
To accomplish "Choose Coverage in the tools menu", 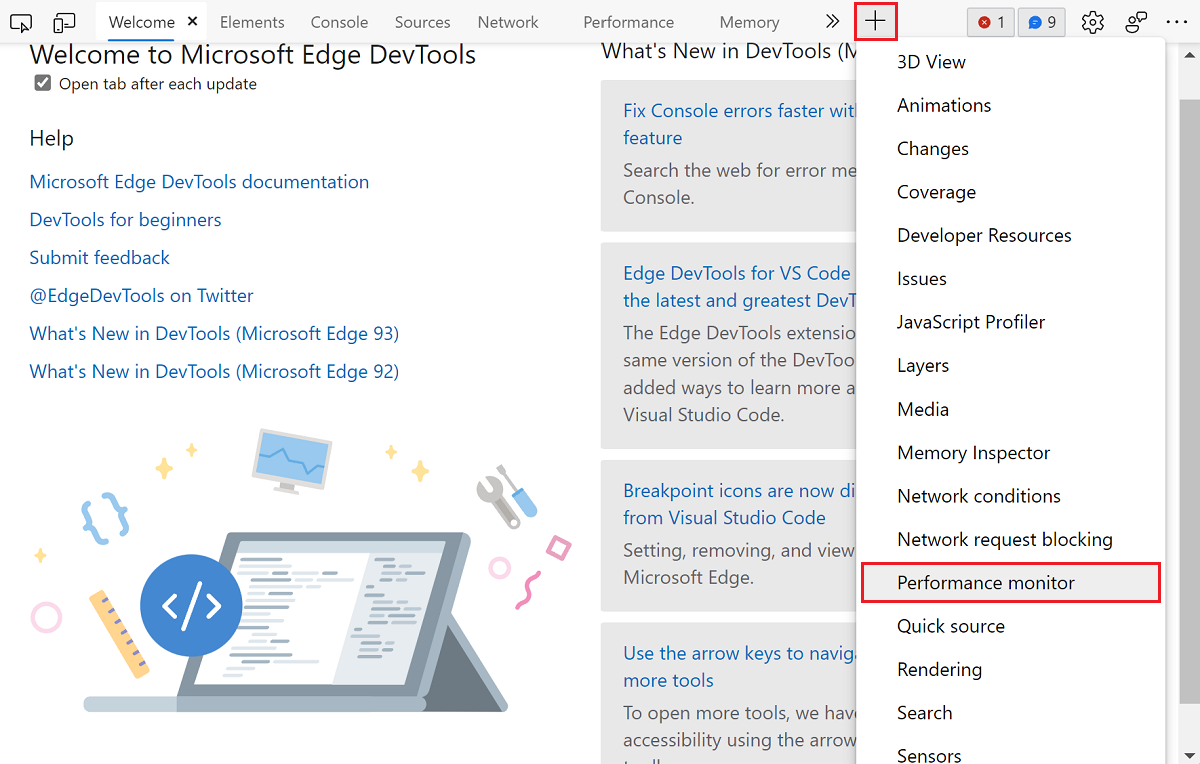I will click(x=1011, y=192).
